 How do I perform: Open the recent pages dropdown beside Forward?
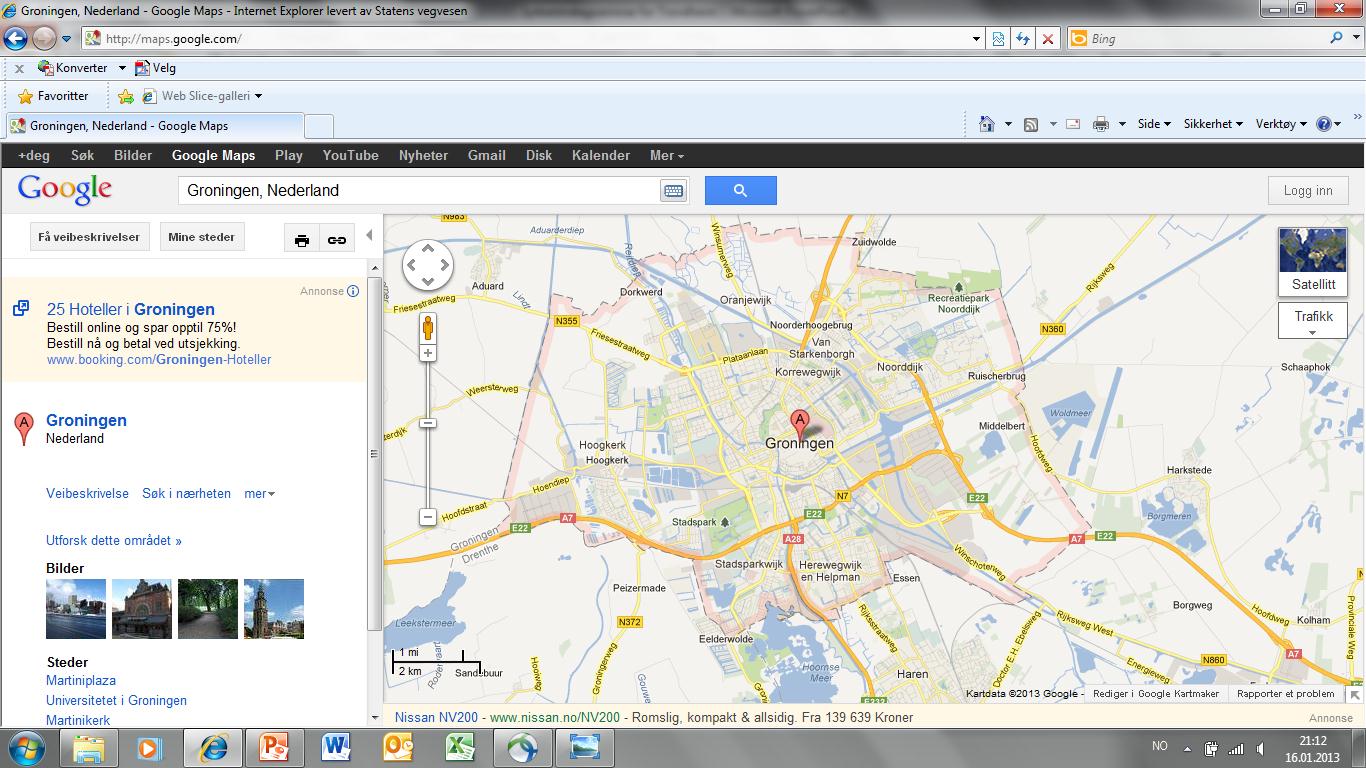tap(66, 39)
